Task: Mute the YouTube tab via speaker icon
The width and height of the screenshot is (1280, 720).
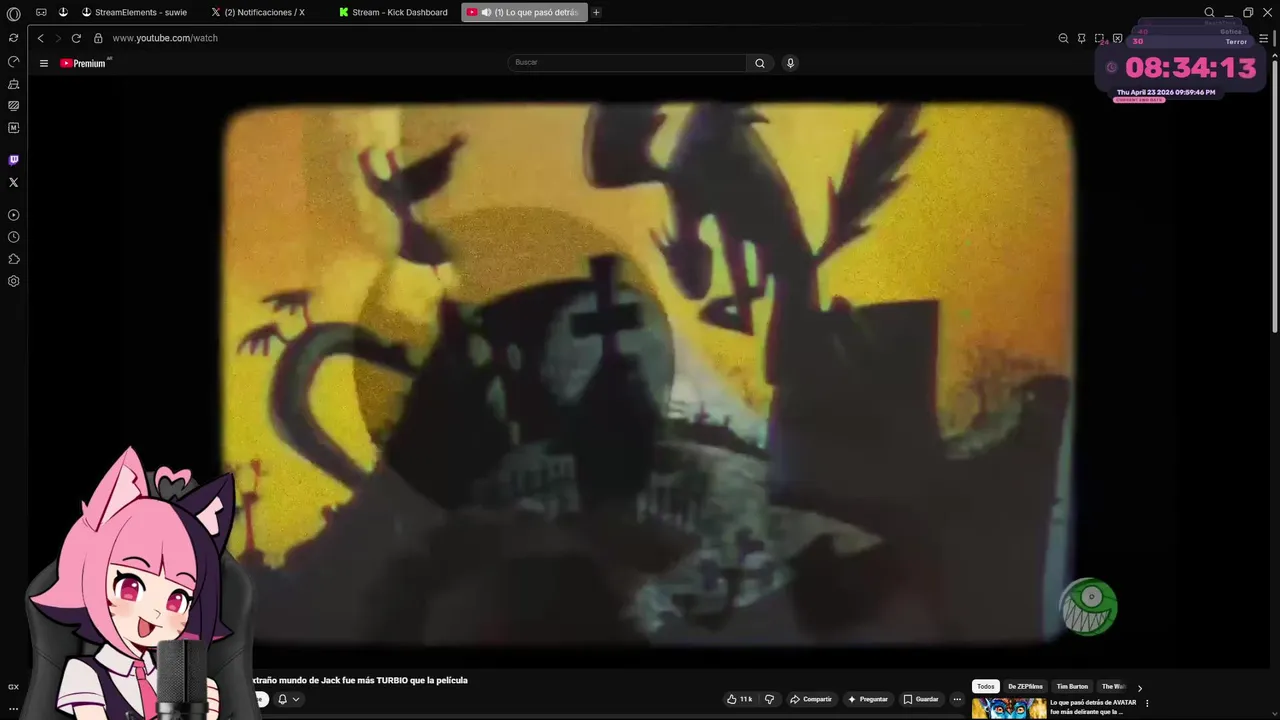Action: [x=486, y=12]
